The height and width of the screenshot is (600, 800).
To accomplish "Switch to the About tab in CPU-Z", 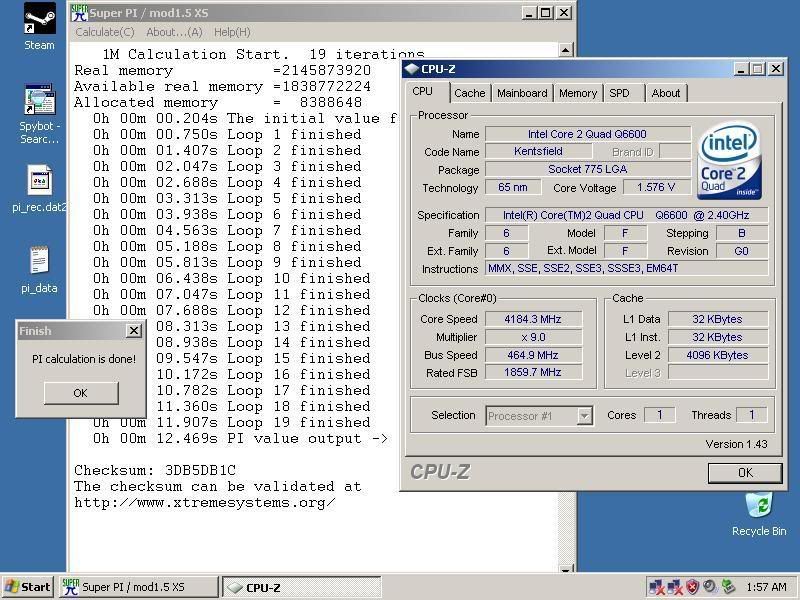I will (x=666, y=93).
